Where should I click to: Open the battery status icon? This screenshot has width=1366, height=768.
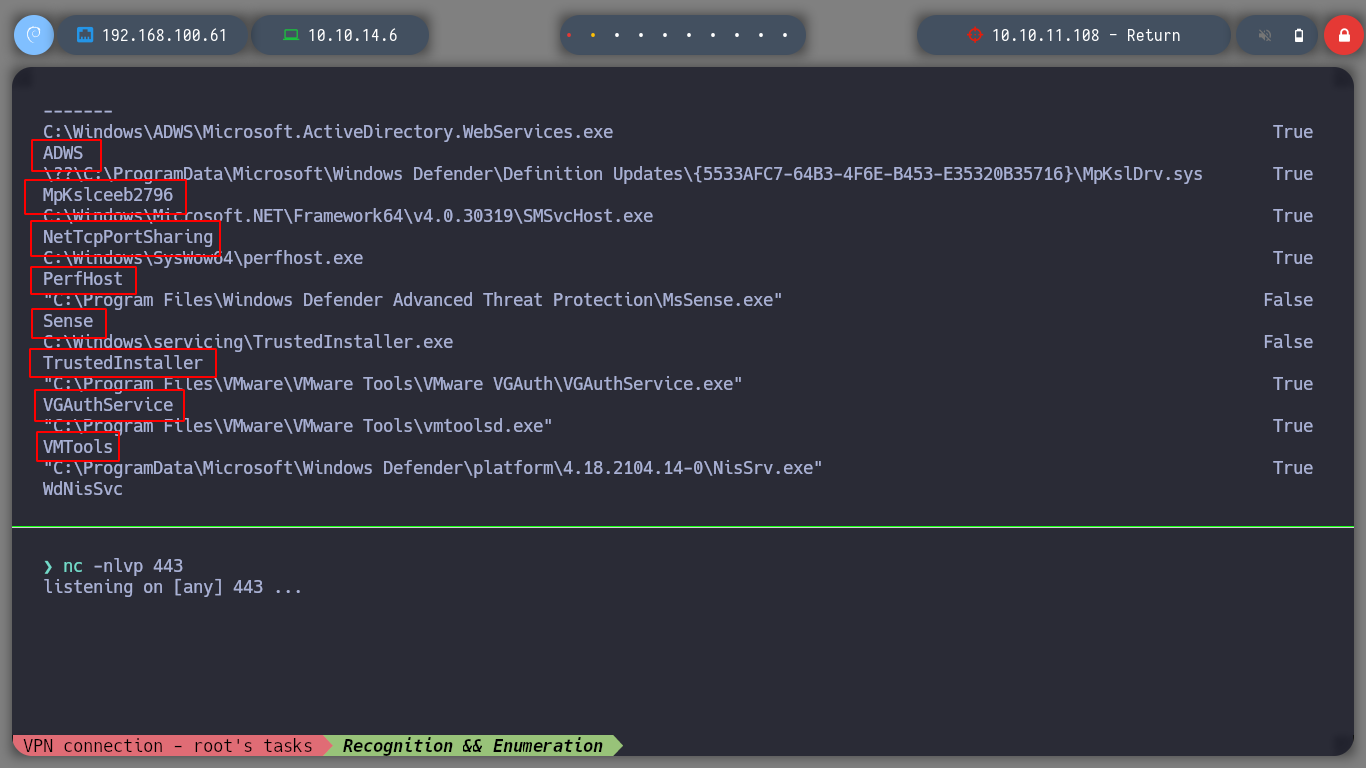[1299, 35]
